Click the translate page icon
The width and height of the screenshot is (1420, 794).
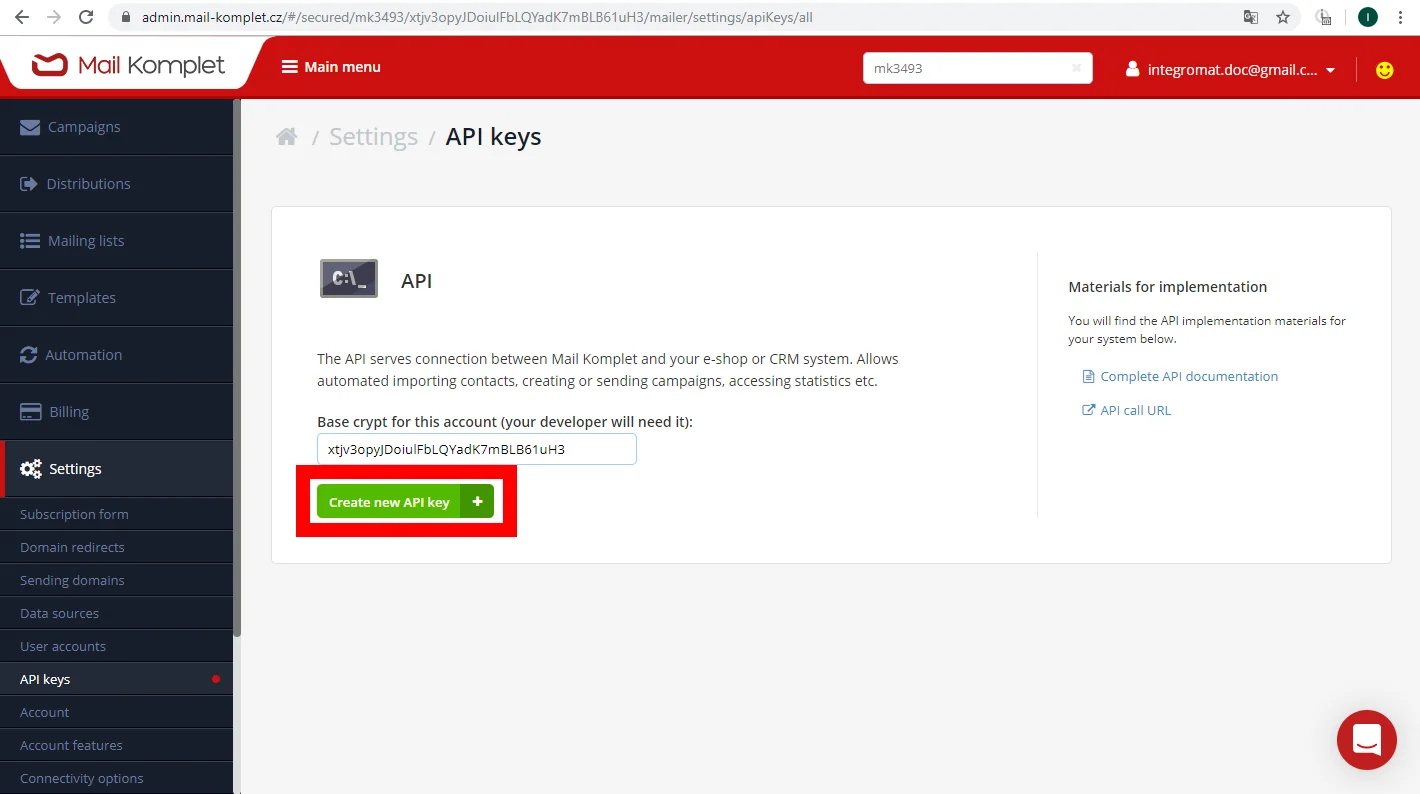coord(1251,17)
